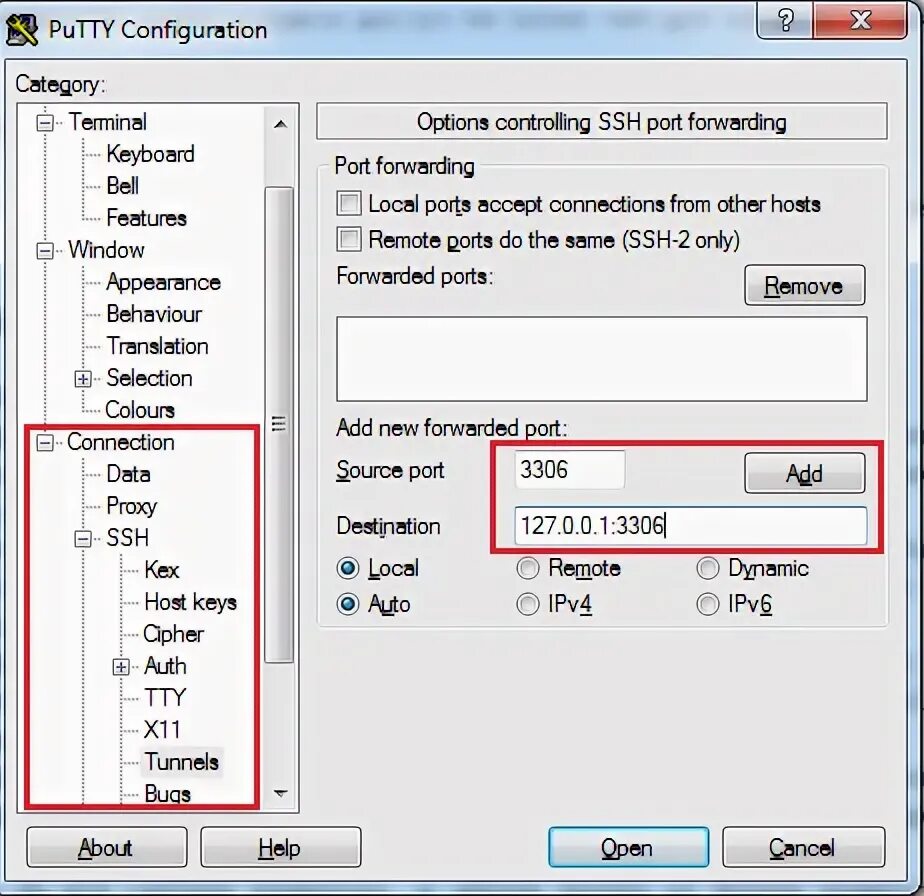Viewport: 924px width, 896px height.
Task: Open the Cipher category
Action: coord(173,634)
